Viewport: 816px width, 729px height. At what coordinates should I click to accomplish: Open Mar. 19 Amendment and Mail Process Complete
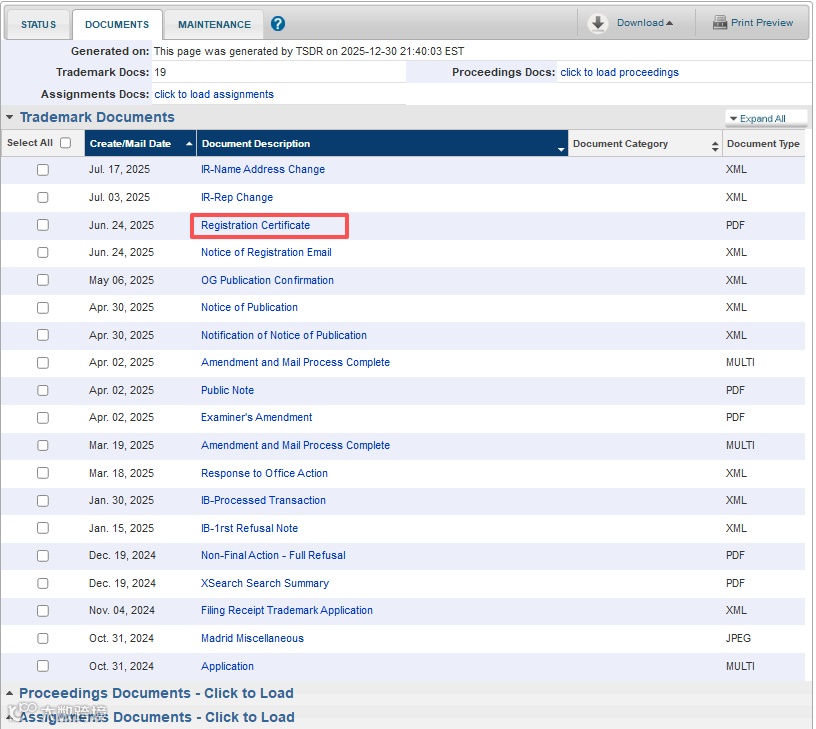295,445
